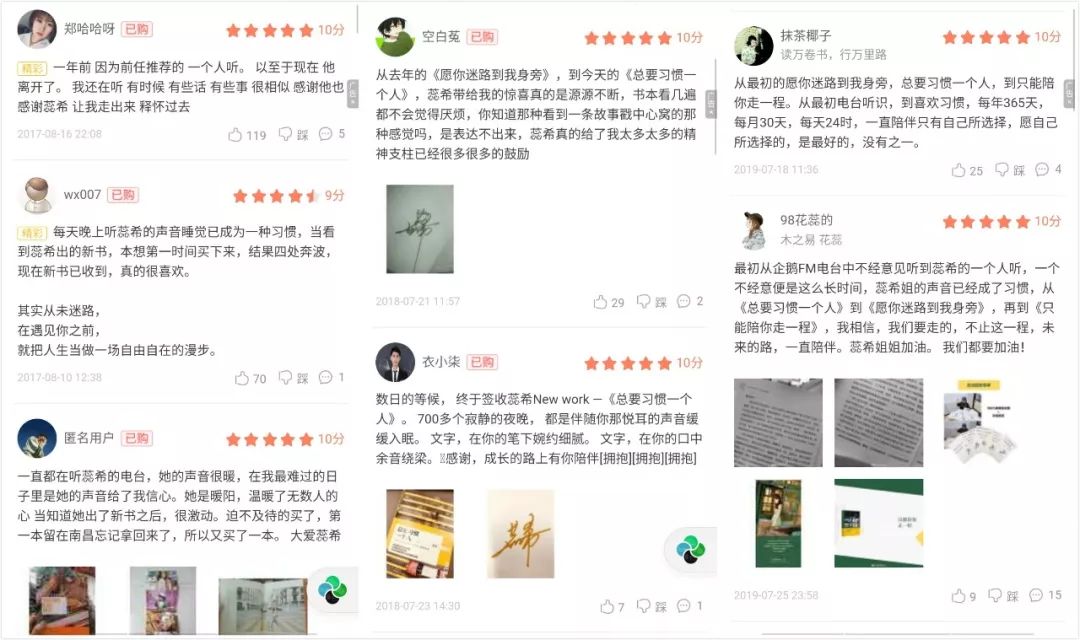
Task: Like 空白莵's review with 29 likes
Action: [x=609, y=302]
